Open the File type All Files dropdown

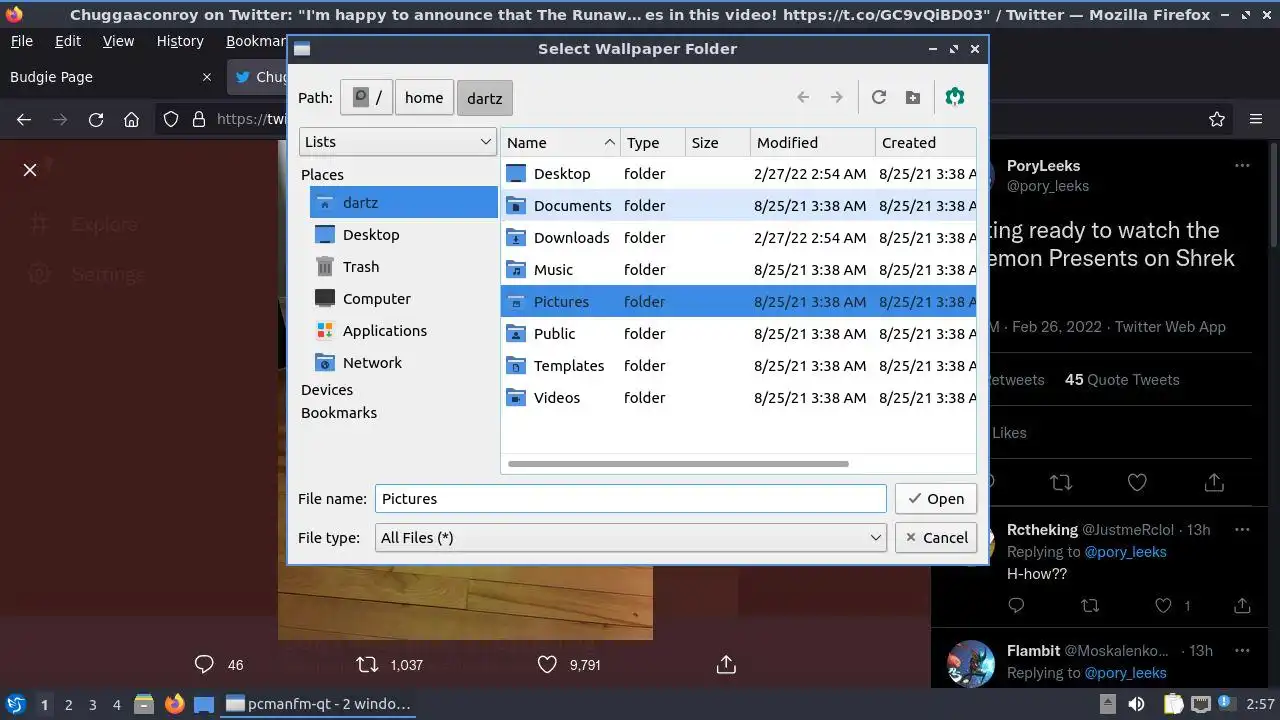coord(631,537)
